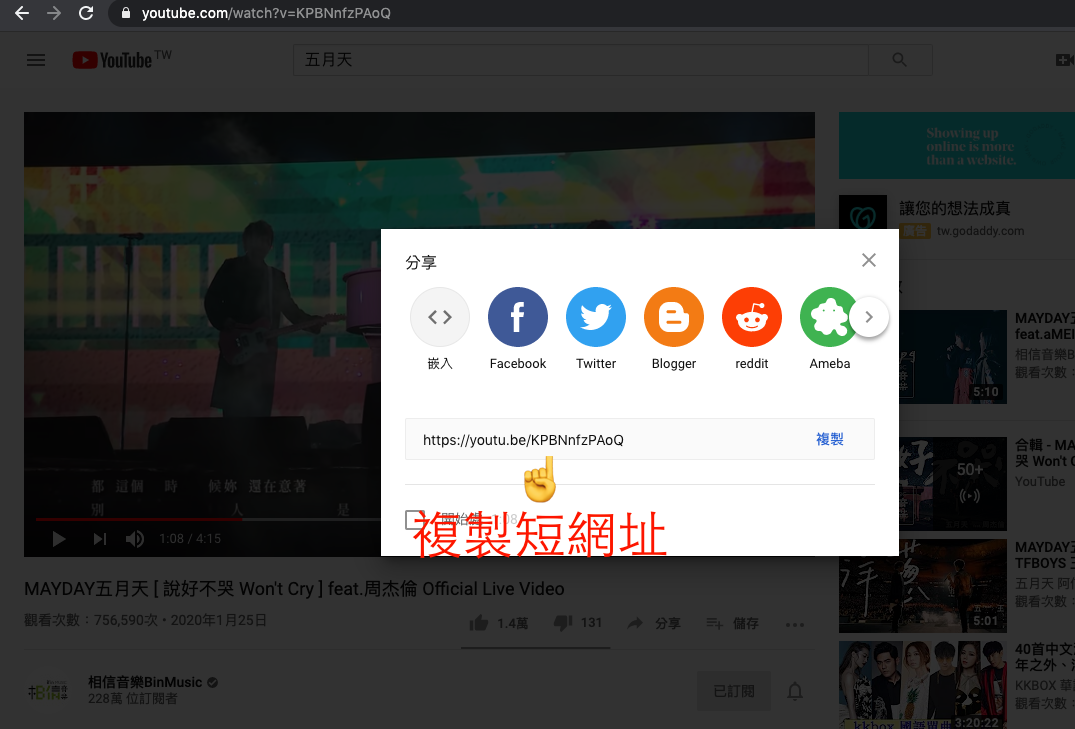The width and height of the screenshot is (1075, 729).
Task: Open the 50+ mix playlist thumbnail
Action: [x=953, y=483]
